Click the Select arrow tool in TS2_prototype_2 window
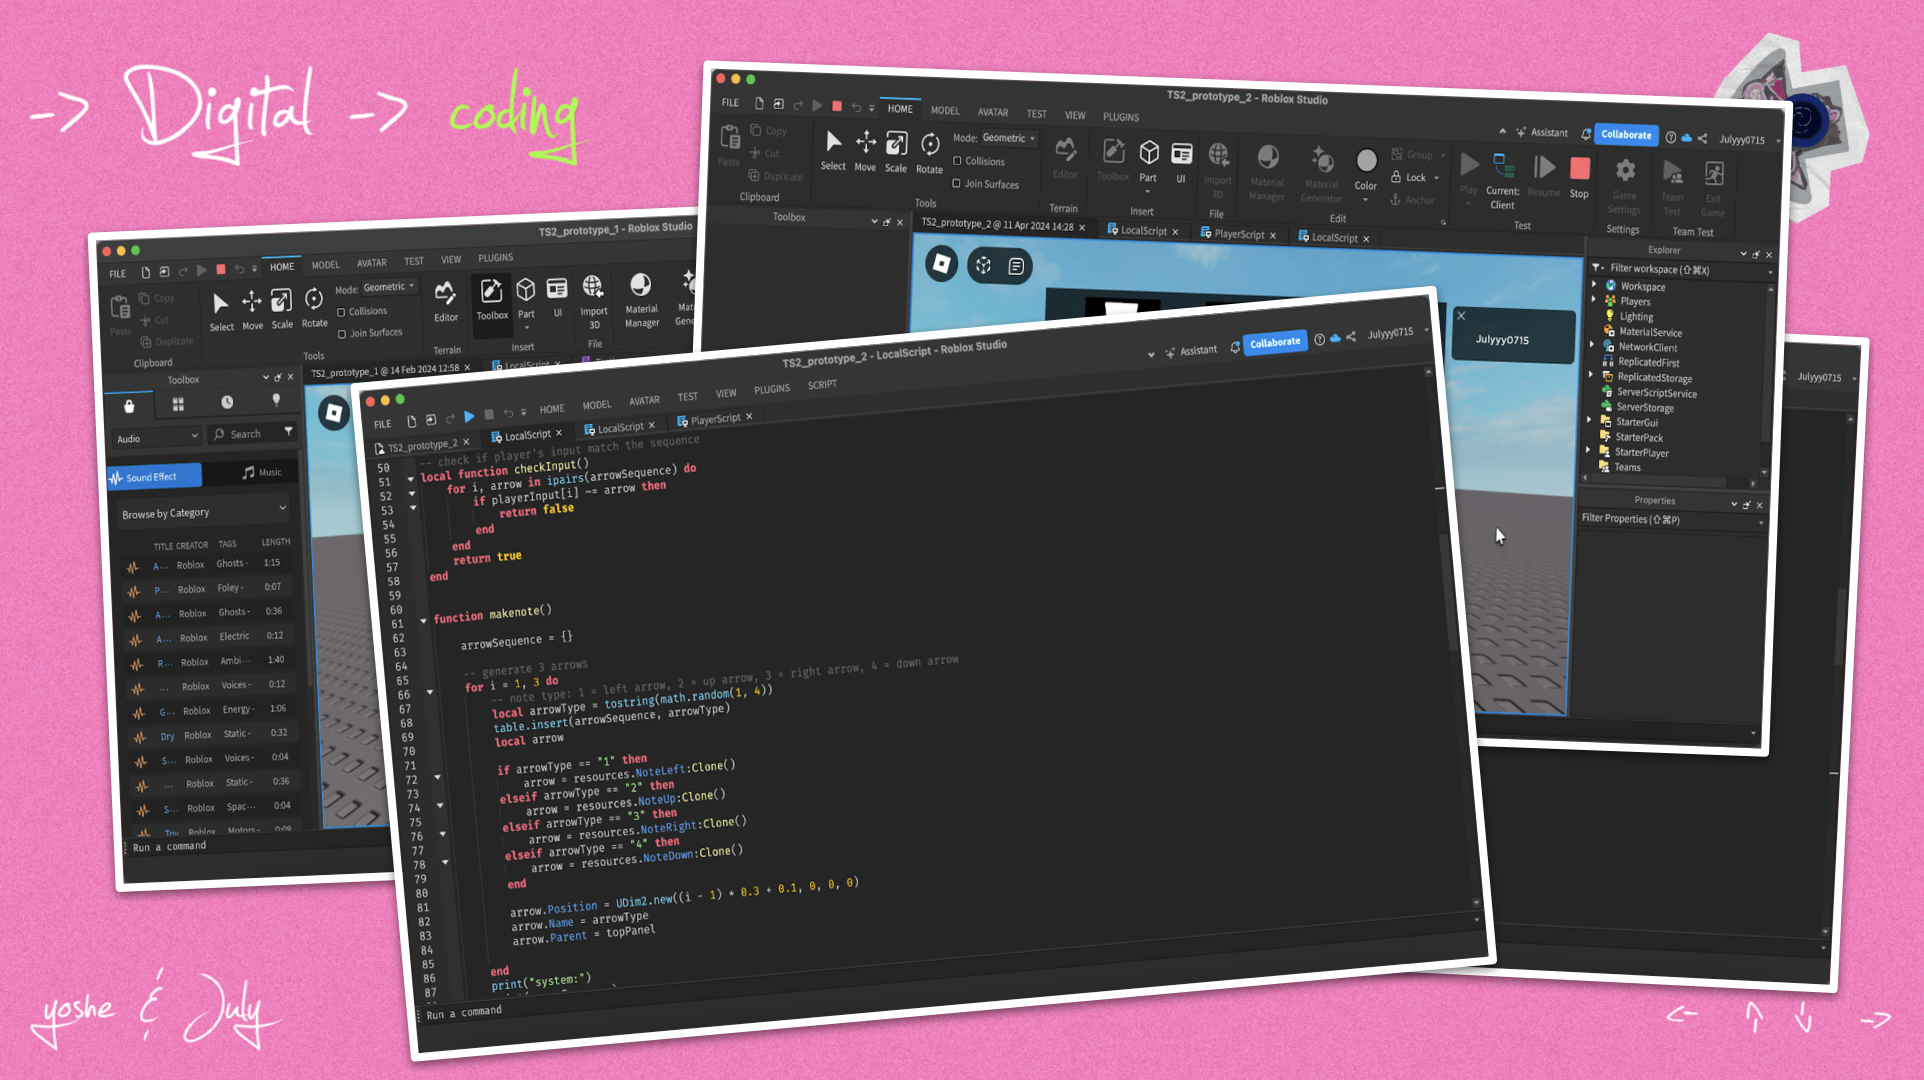1924x1080 pixels. 833,150
